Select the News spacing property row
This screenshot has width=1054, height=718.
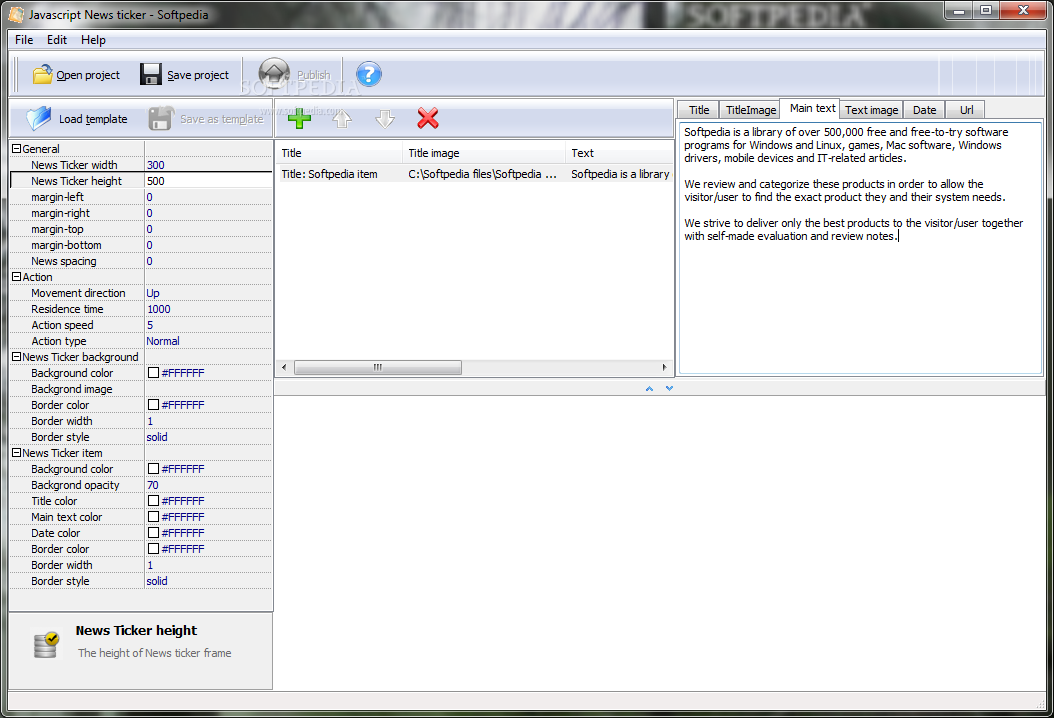pos(141,261)
